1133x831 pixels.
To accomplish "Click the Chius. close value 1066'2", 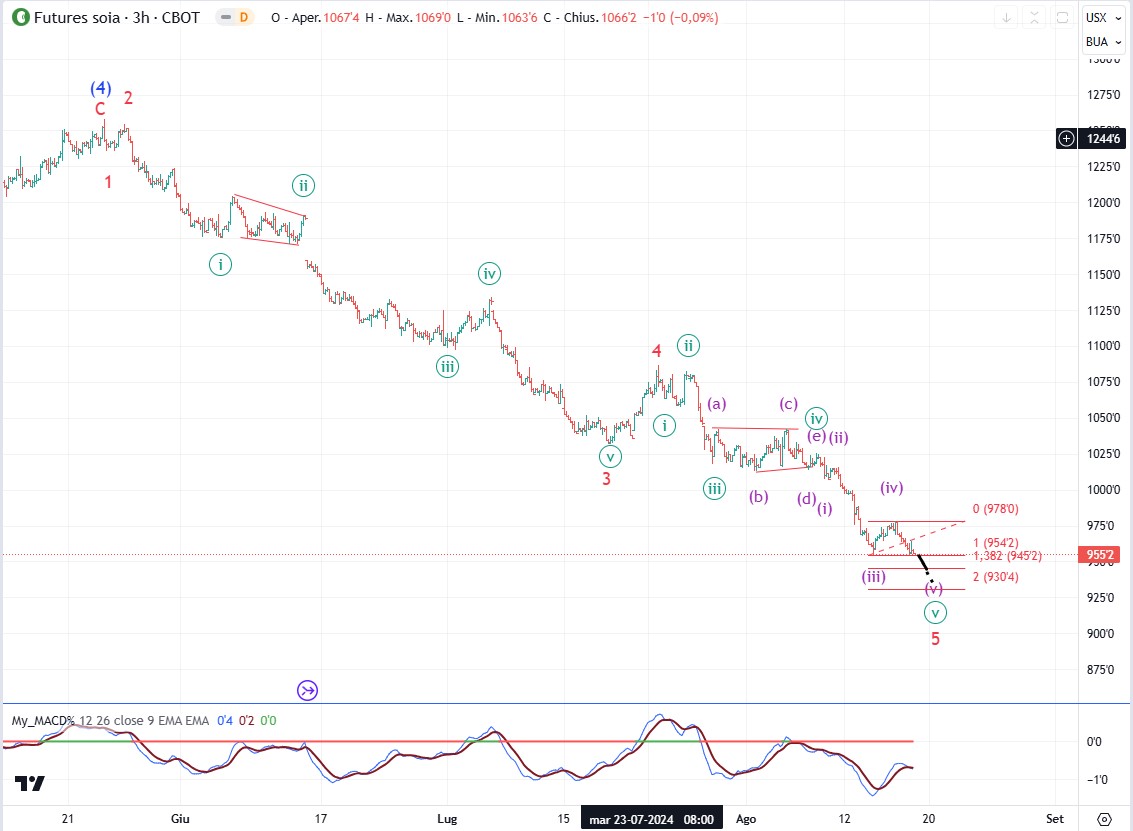I will tap(619, 17).
